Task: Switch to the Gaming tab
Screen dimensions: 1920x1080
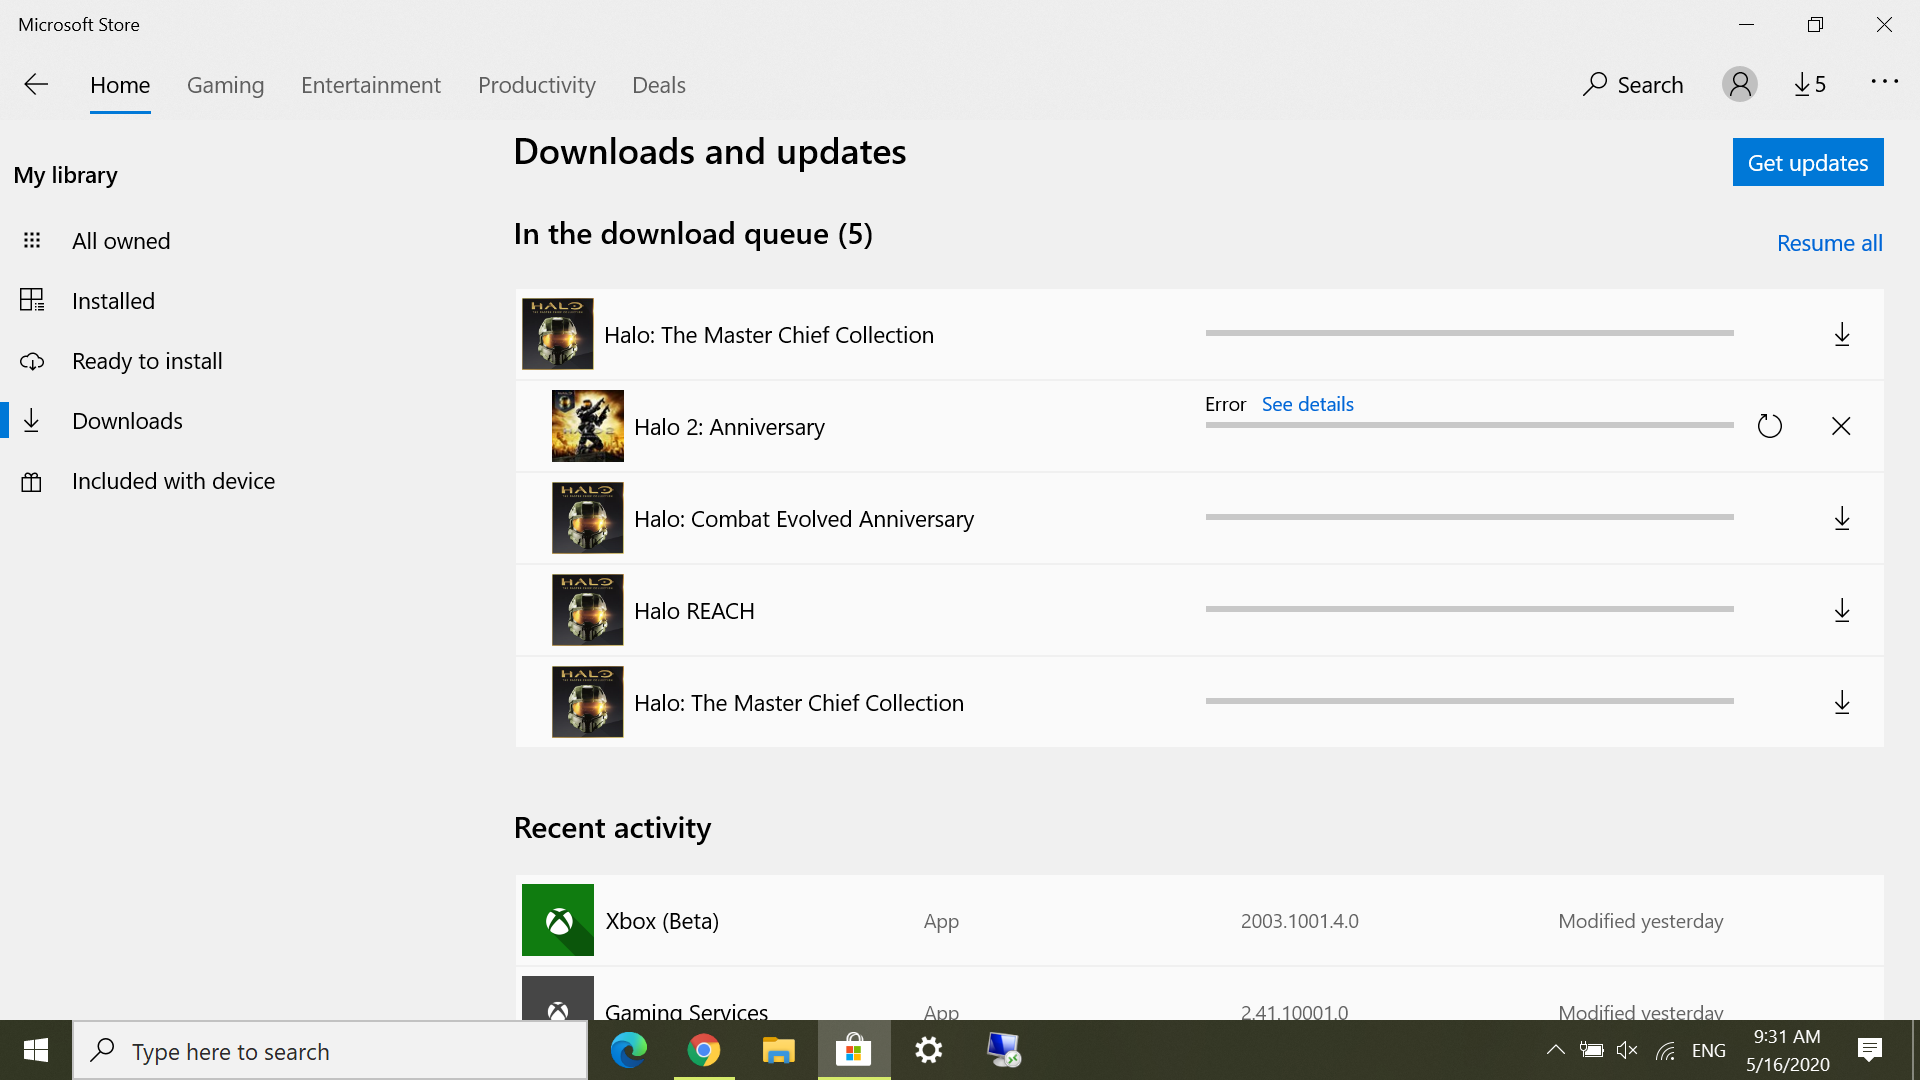Action: (225, 85)
